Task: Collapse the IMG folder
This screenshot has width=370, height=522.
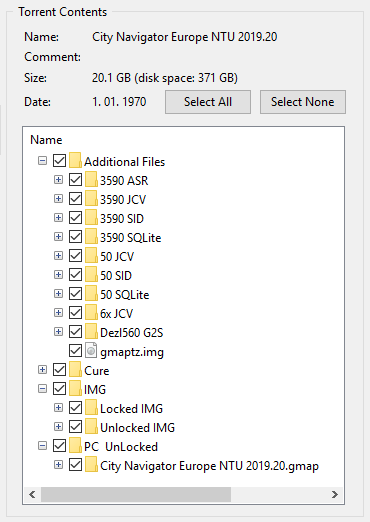Action: click(42, 389)
